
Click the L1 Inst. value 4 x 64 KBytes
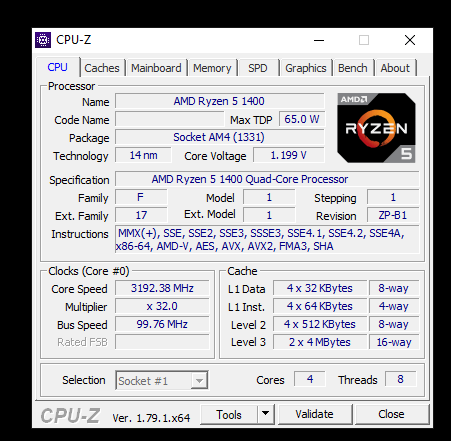tap(320, 306)
